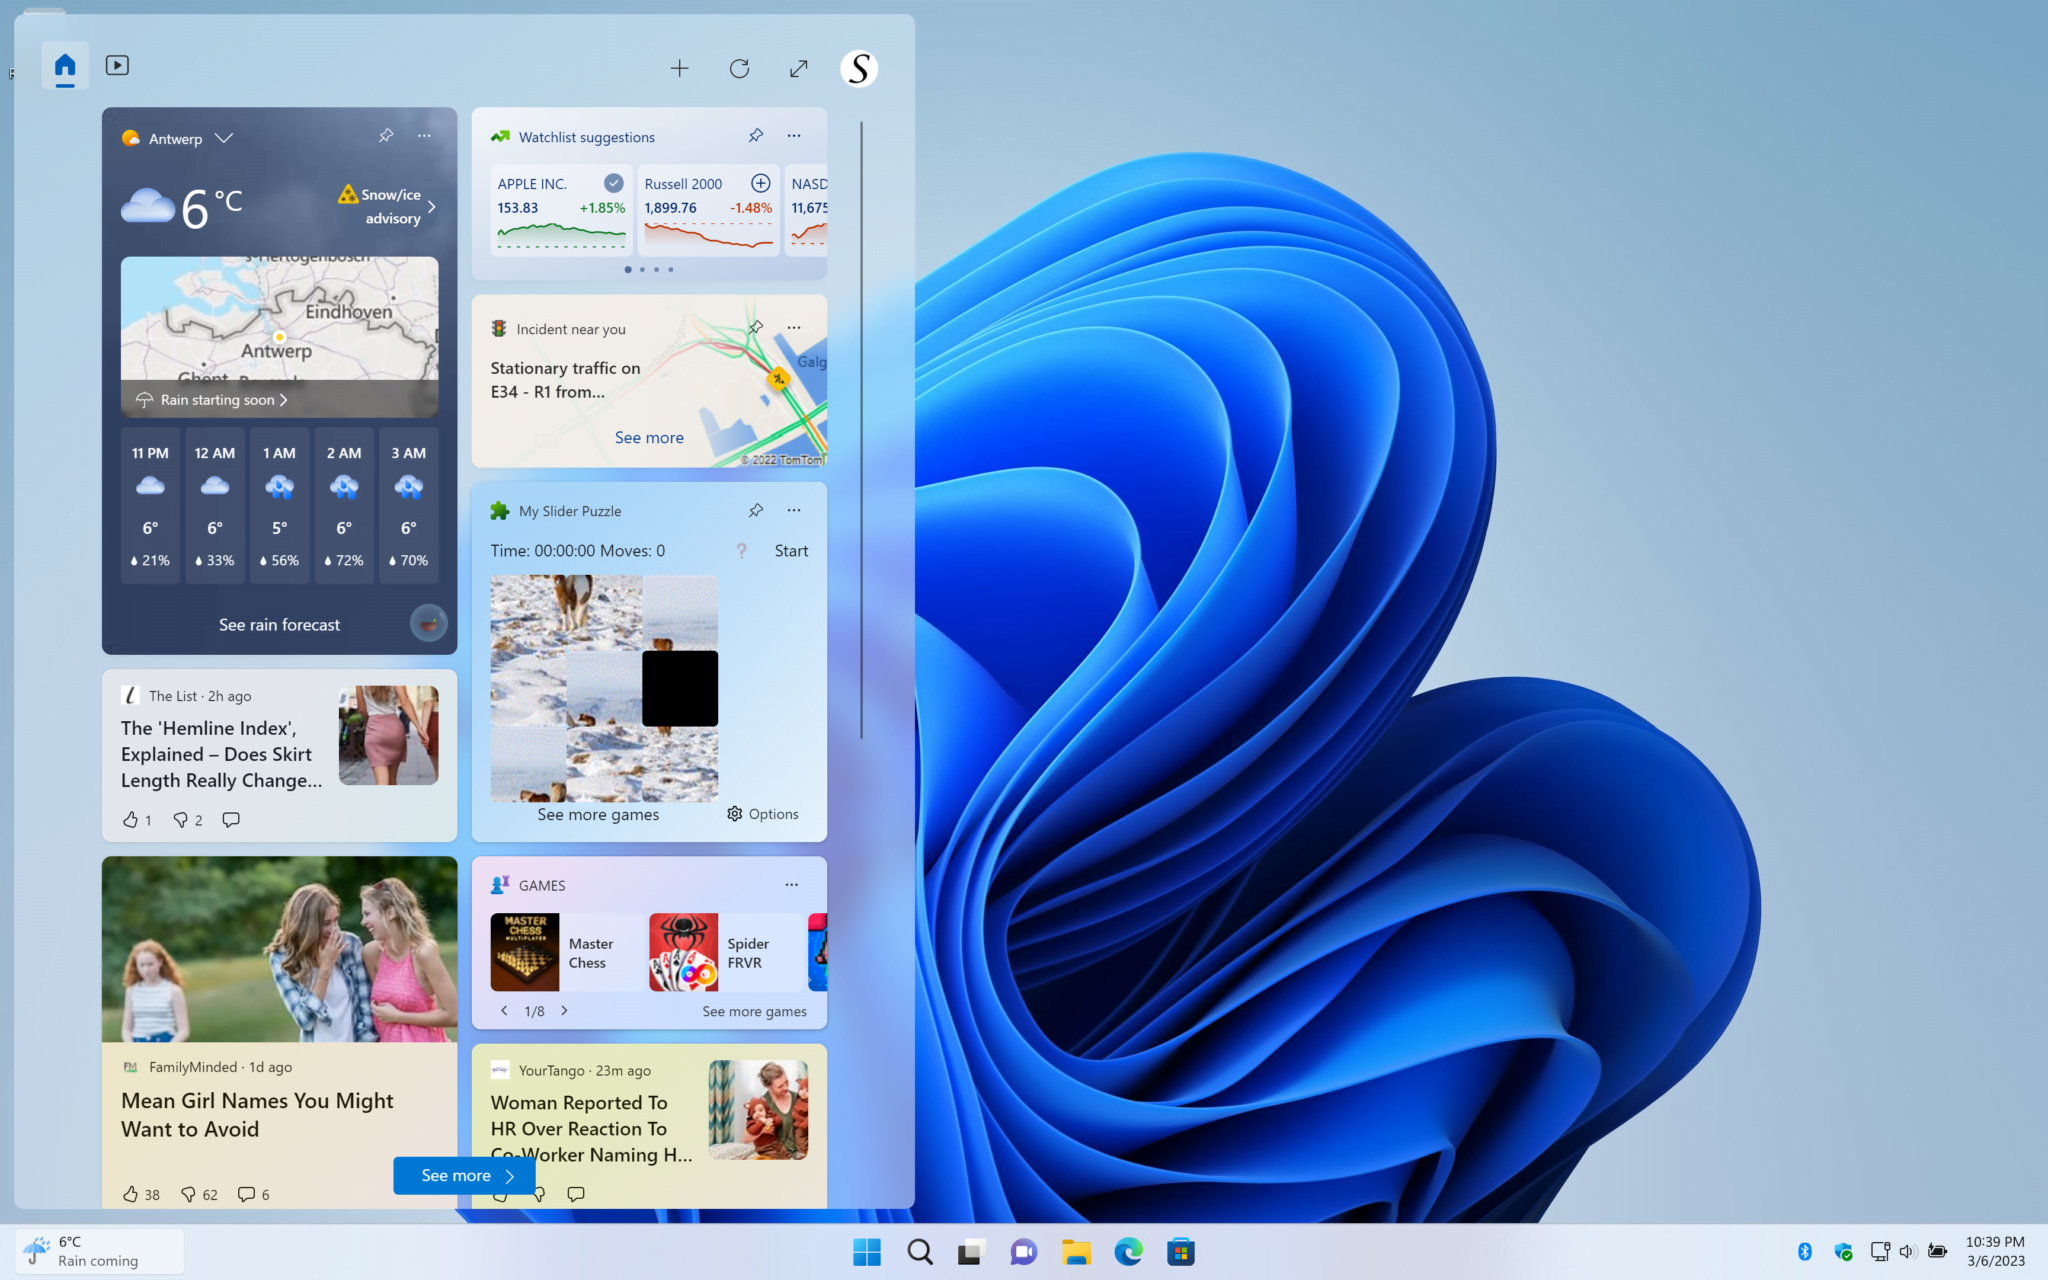
Task: Add a new widget with the plus icon
Action: [x=679, y=68]
